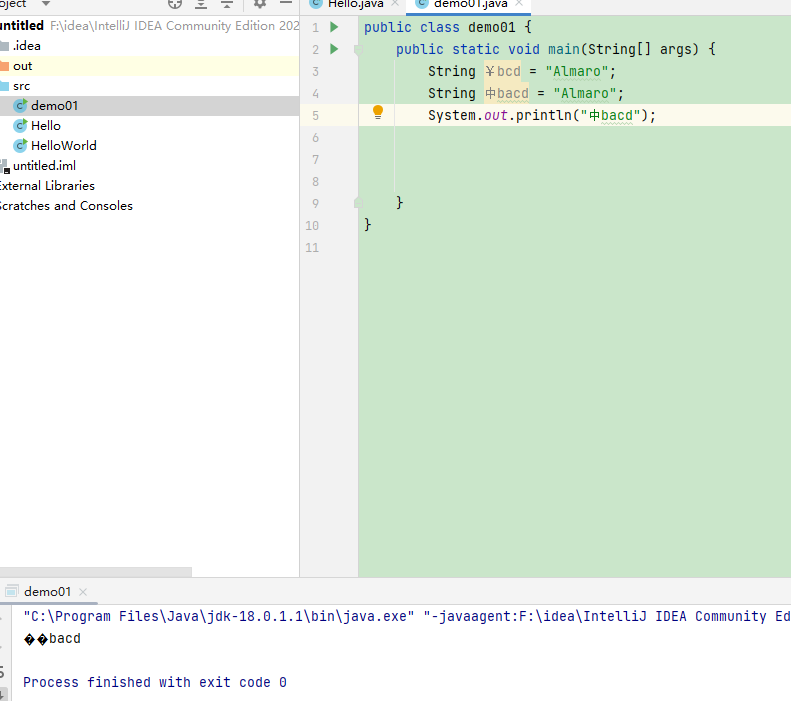Click line number 3 in the gutter

(x=315, y=72)
